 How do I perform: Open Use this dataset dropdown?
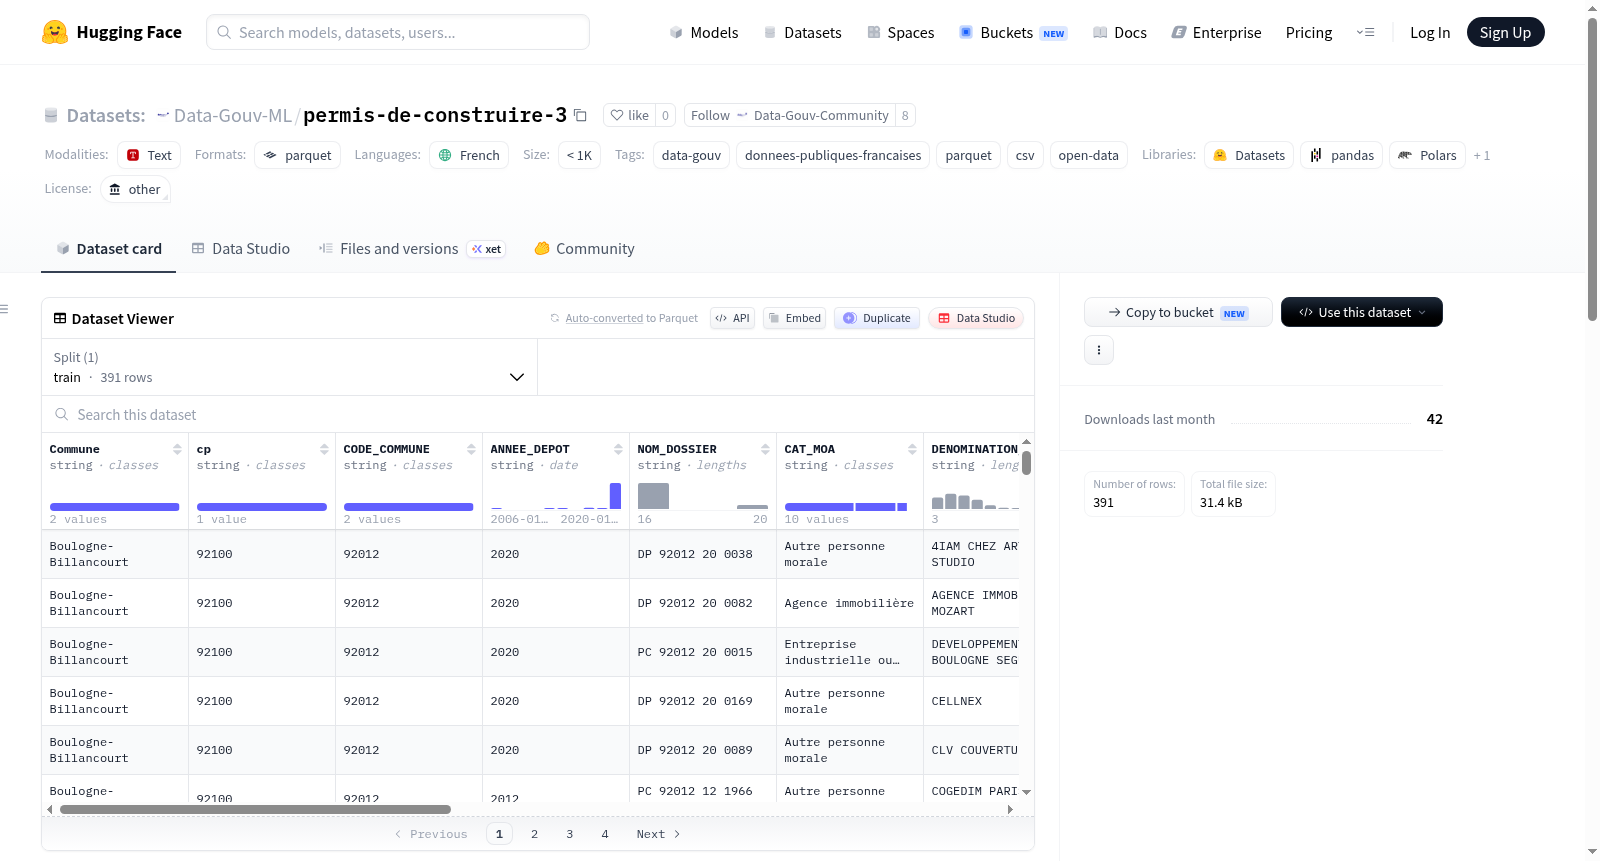pyautogui.click(x=1362, y=312)
